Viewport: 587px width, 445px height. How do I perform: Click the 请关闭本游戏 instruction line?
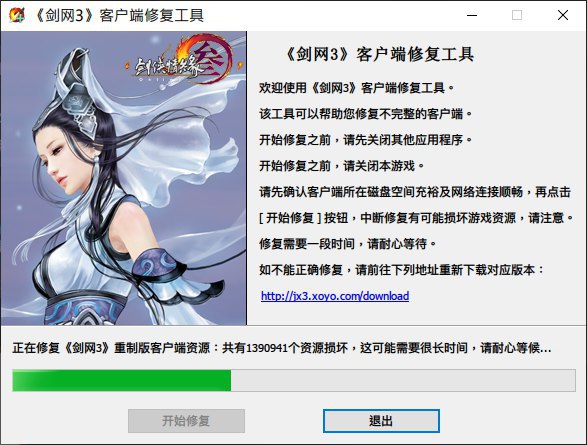click(341, 166)
